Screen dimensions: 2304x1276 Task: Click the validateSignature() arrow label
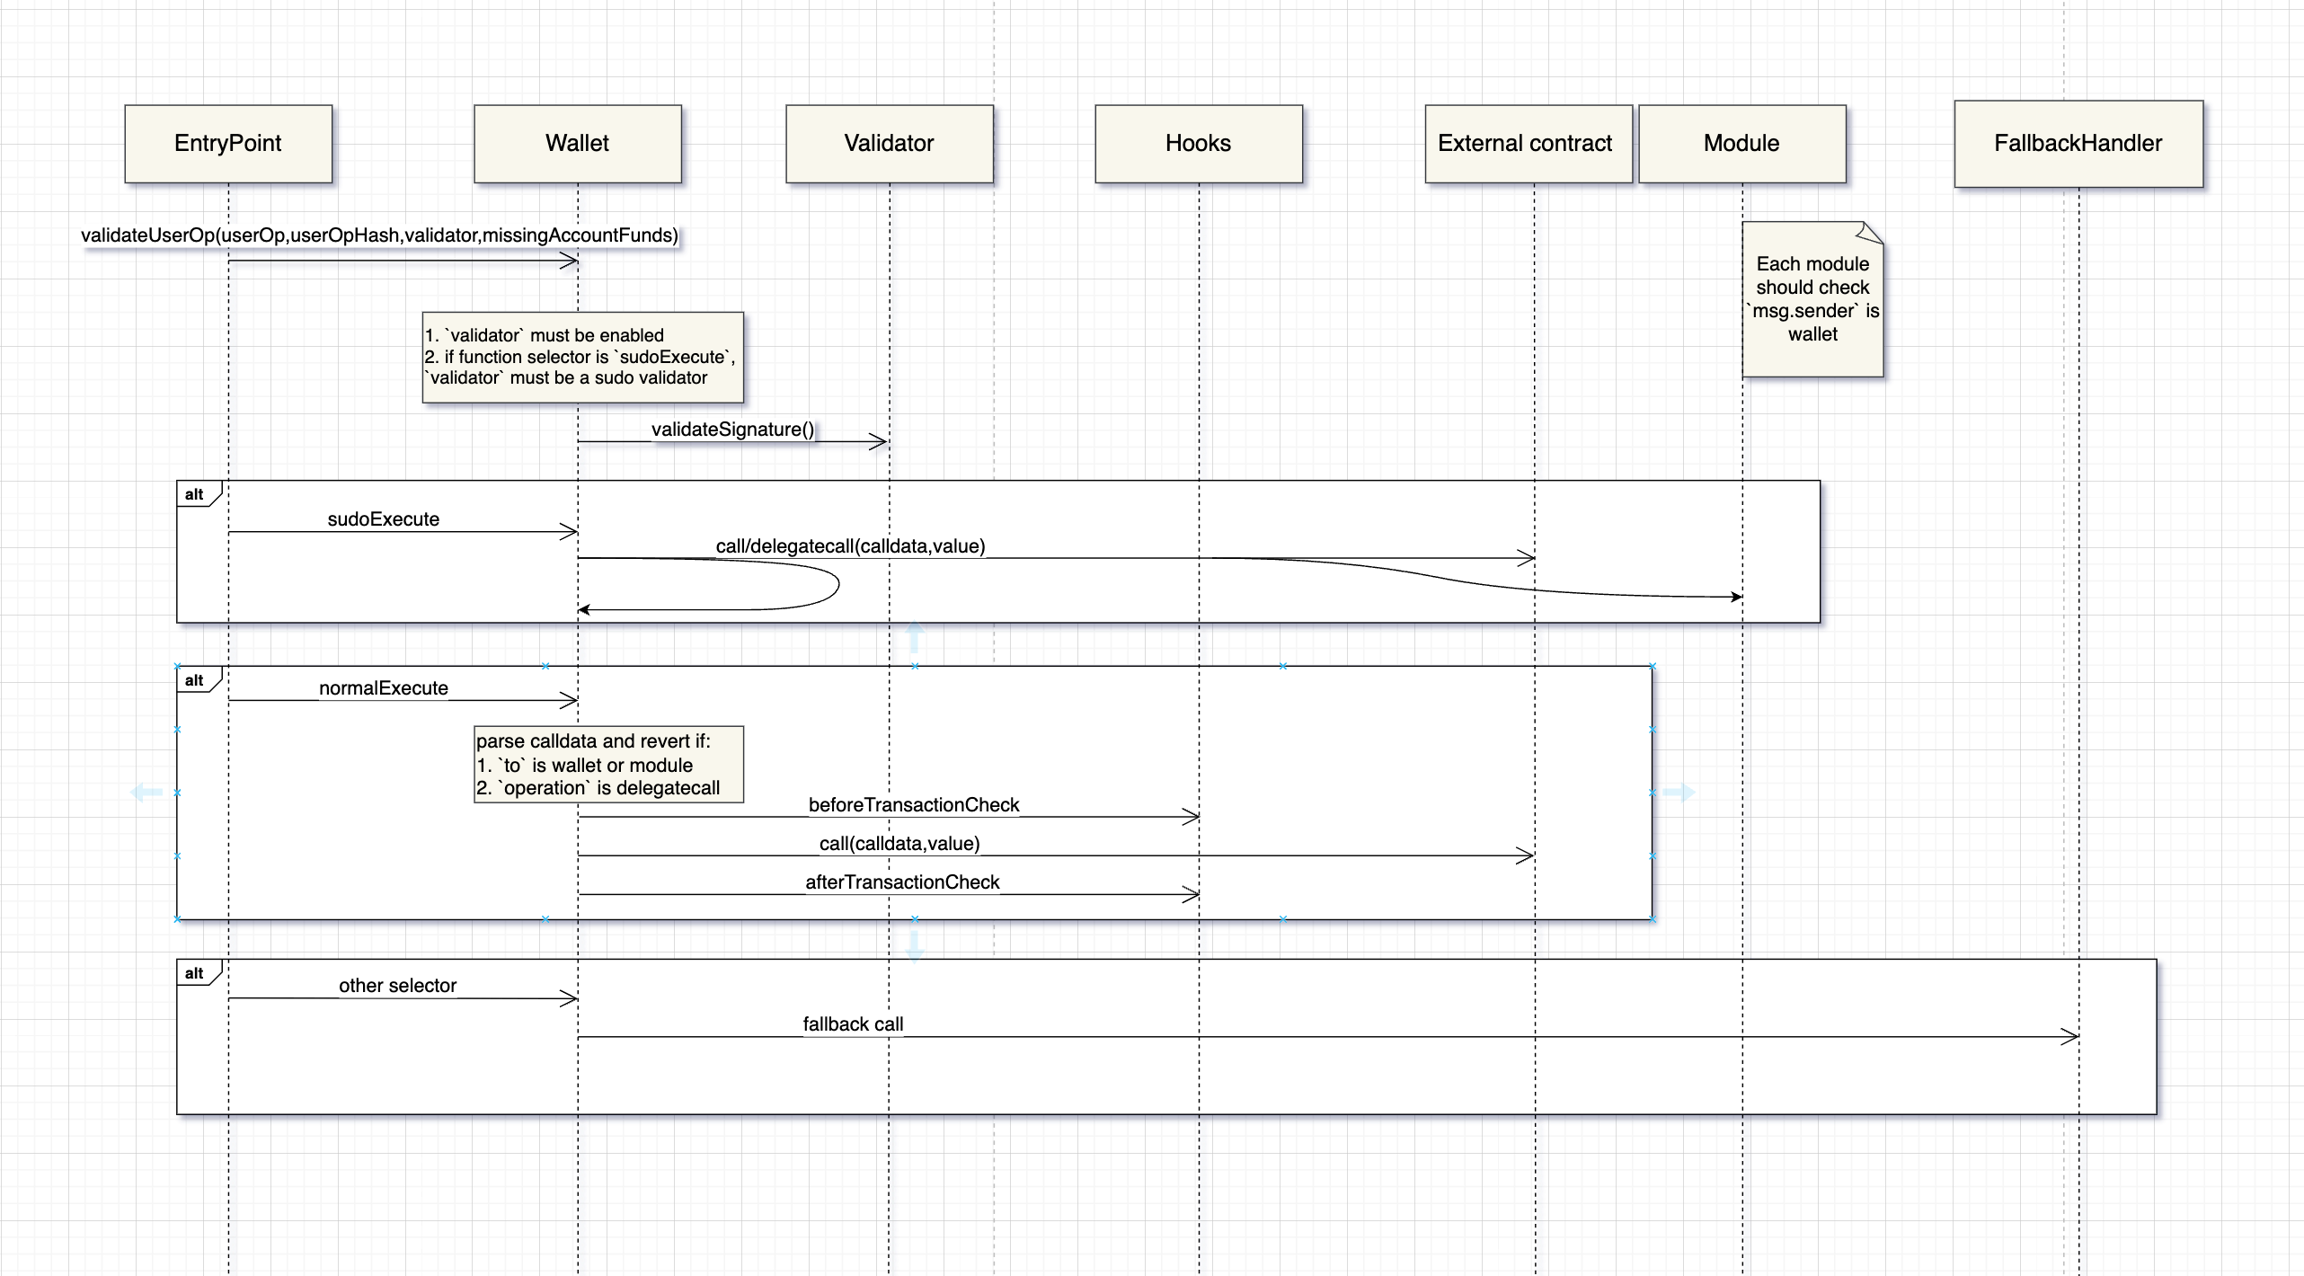(x=732, y=429)
